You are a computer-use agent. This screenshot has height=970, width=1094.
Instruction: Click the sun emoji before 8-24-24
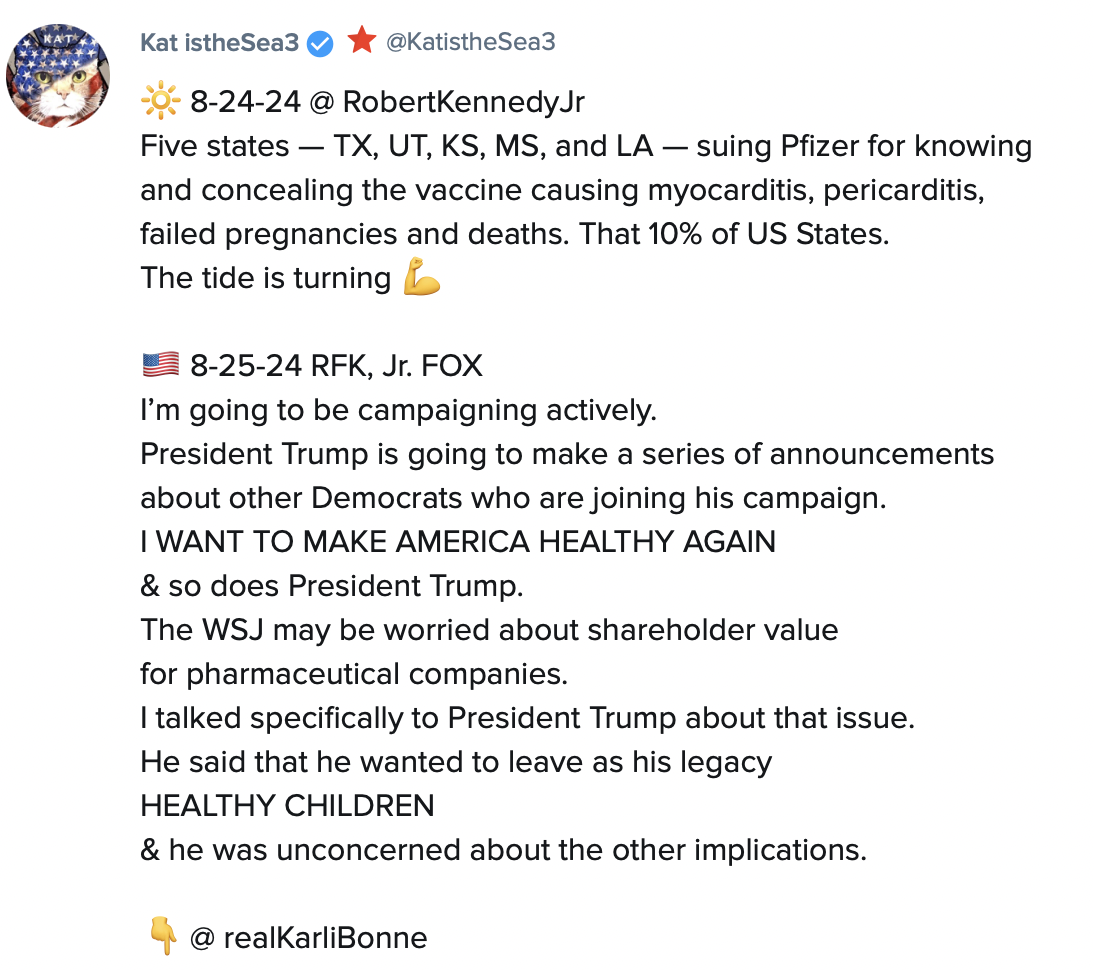[160, 101]
